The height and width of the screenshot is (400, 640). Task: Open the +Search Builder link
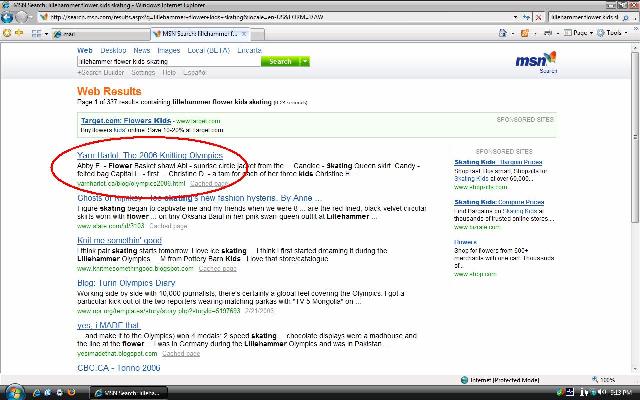(100, 72)
